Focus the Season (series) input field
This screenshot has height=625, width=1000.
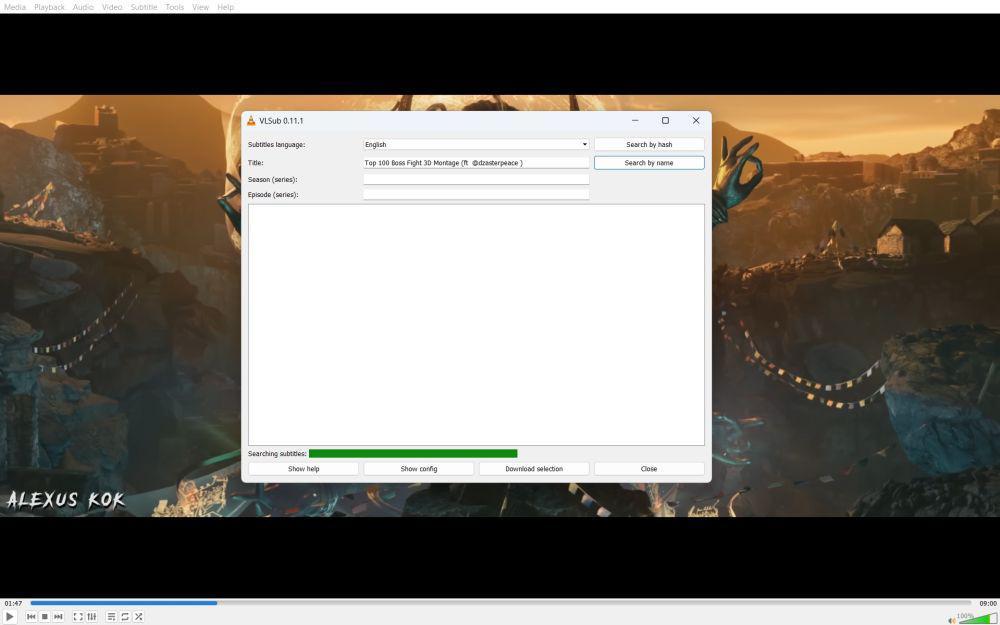click(476, 179)
